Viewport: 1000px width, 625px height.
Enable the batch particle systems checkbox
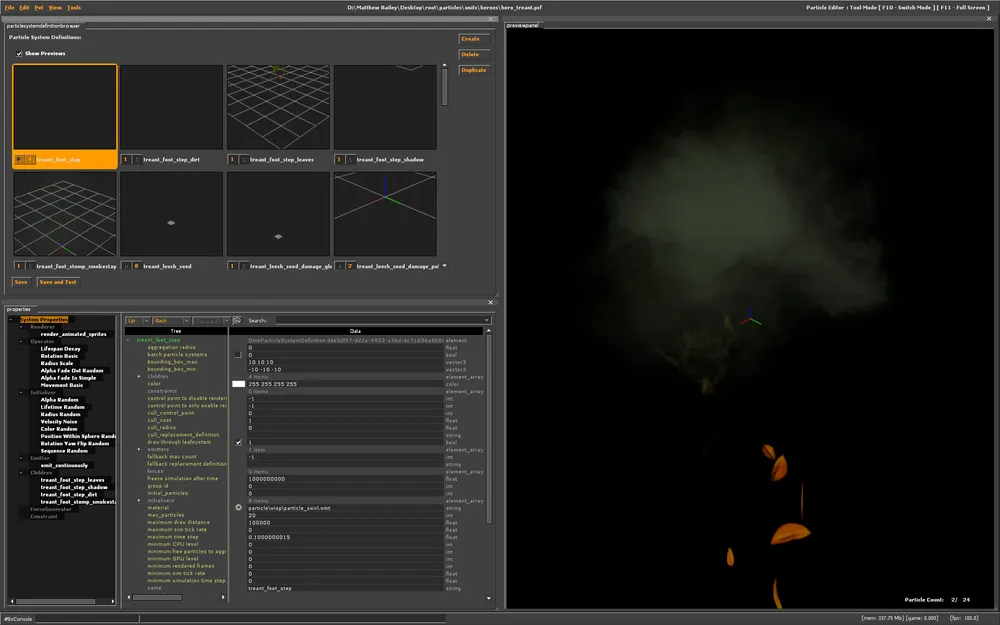pyautogui.click(x=238, y=354)
